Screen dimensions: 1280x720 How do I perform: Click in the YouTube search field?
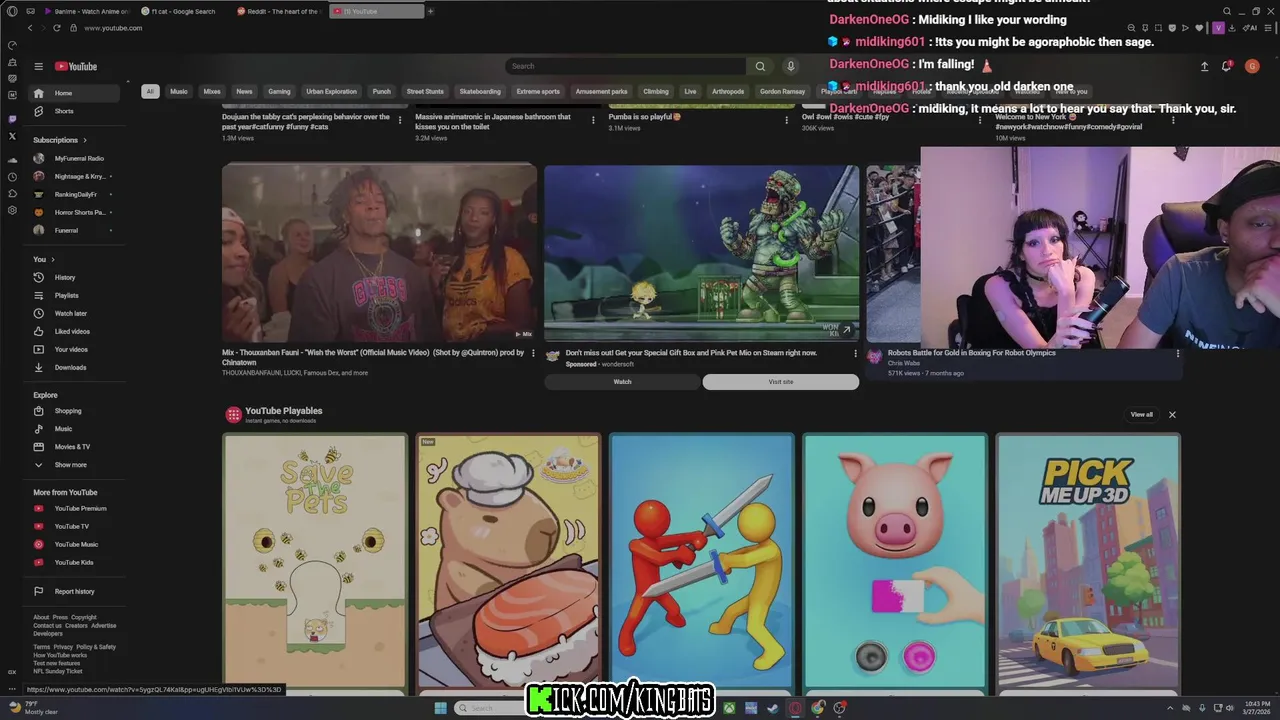click(625, 66)
